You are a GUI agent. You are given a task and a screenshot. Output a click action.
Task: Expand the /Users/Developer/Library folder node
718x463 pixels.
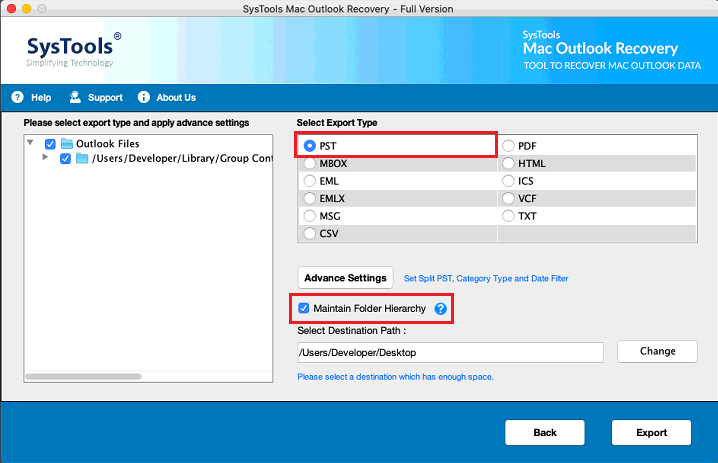(45, 157)
